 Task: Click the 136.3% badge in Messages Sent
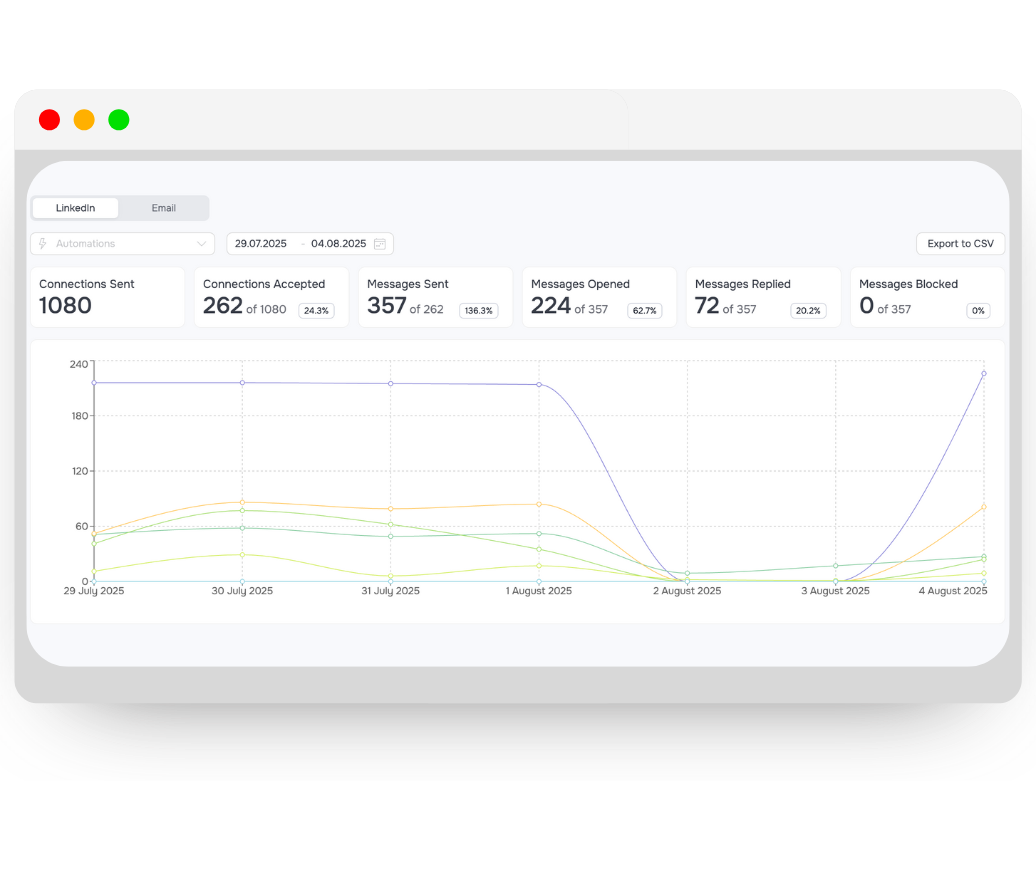coord(478,311)
